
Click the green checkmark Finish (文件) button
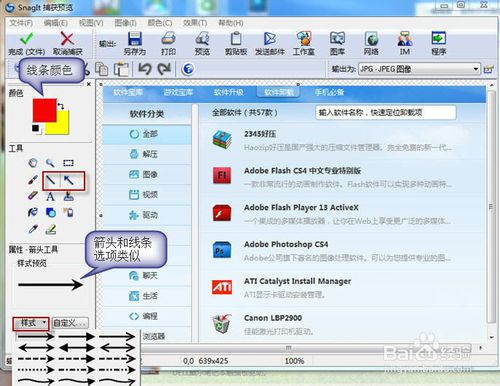pyautogui.click(x=26, y=43)
